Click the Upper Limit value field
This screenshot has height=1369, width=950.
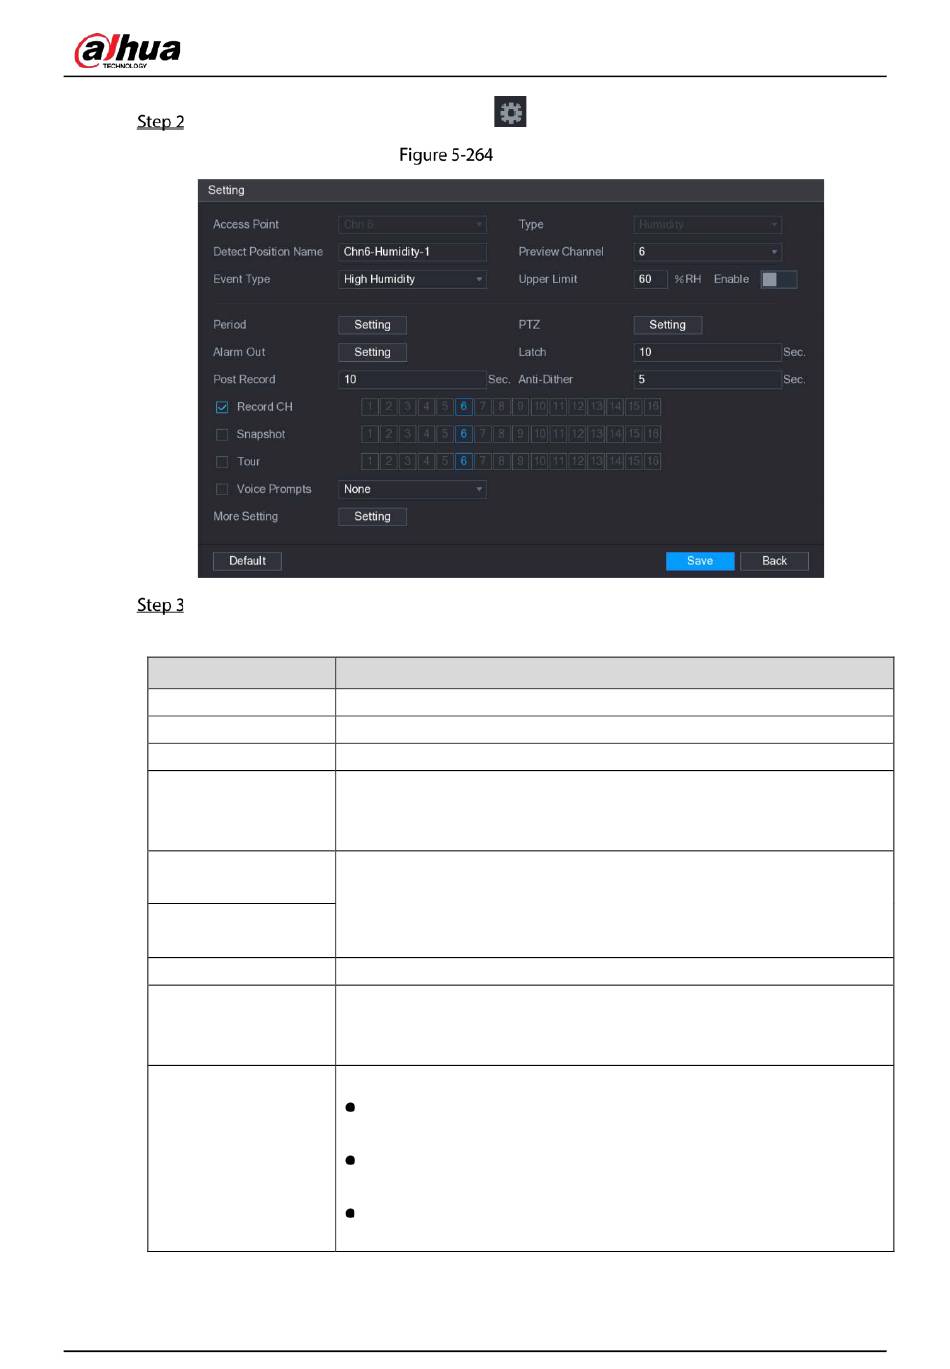pyautogui.click(x=650, y=279)
